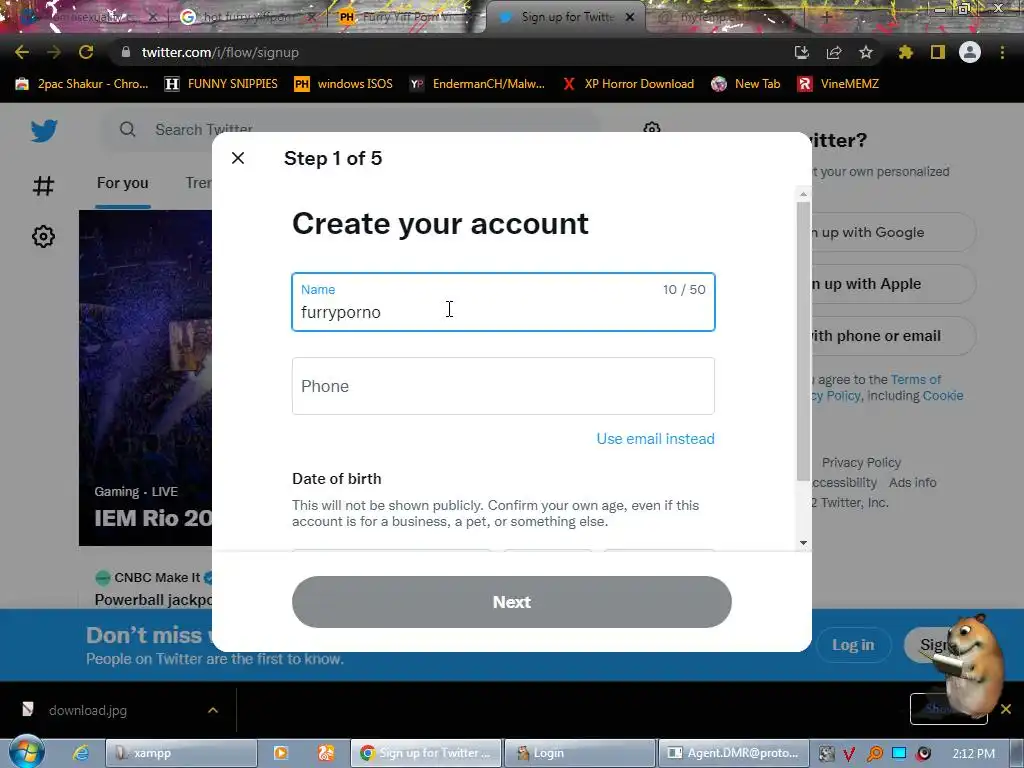Image resolution: width=1024 pixels, height=768 pixels.
Task: Open Chrome three-dot menu
Action: 1002,52
